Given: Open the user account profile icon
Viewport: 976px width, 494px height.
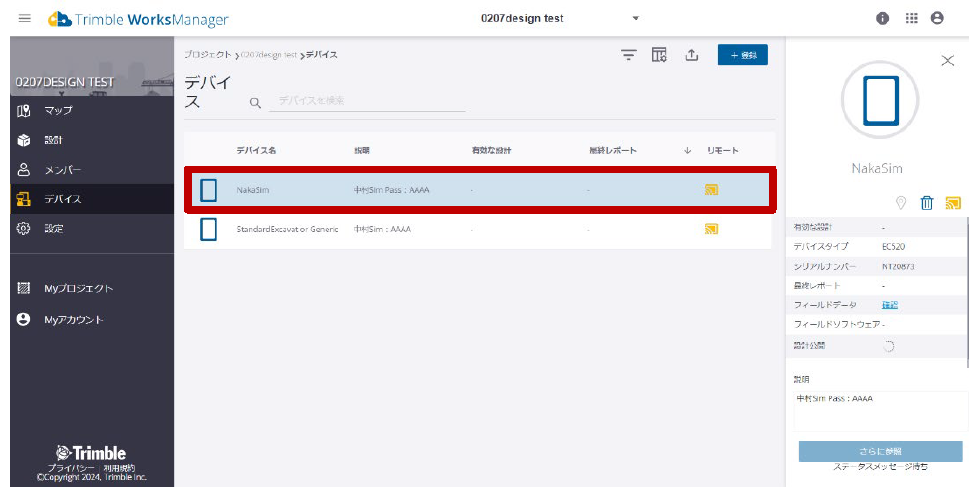Looking at the screenshot, I should [x=937, y=19].
